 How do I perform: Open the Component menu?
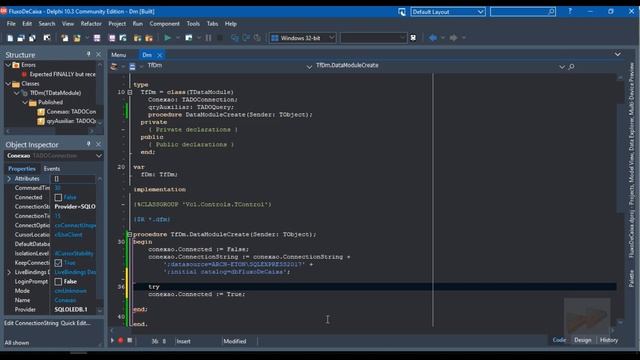[x=164, y=24]
